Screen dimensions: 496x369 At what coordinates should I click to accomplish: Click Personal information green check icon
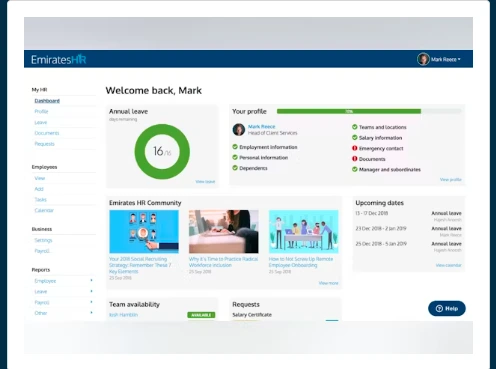[235, 157]
